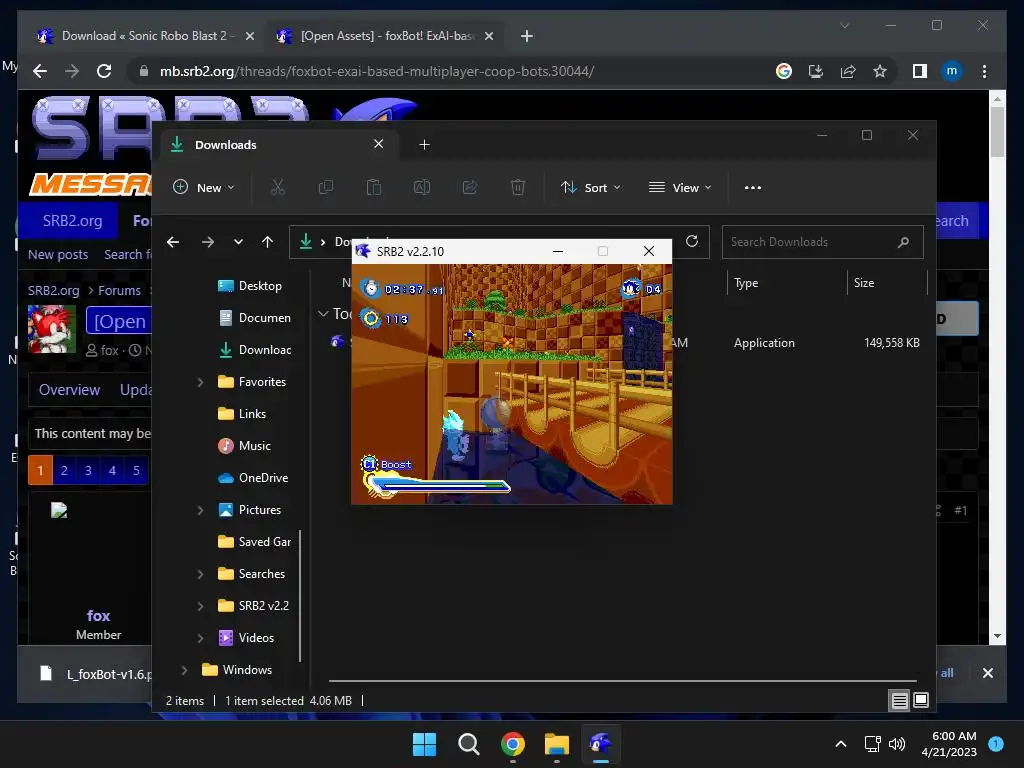
Task: Expand the Pictures folder in sidebar
Action: tap(200, 510)
